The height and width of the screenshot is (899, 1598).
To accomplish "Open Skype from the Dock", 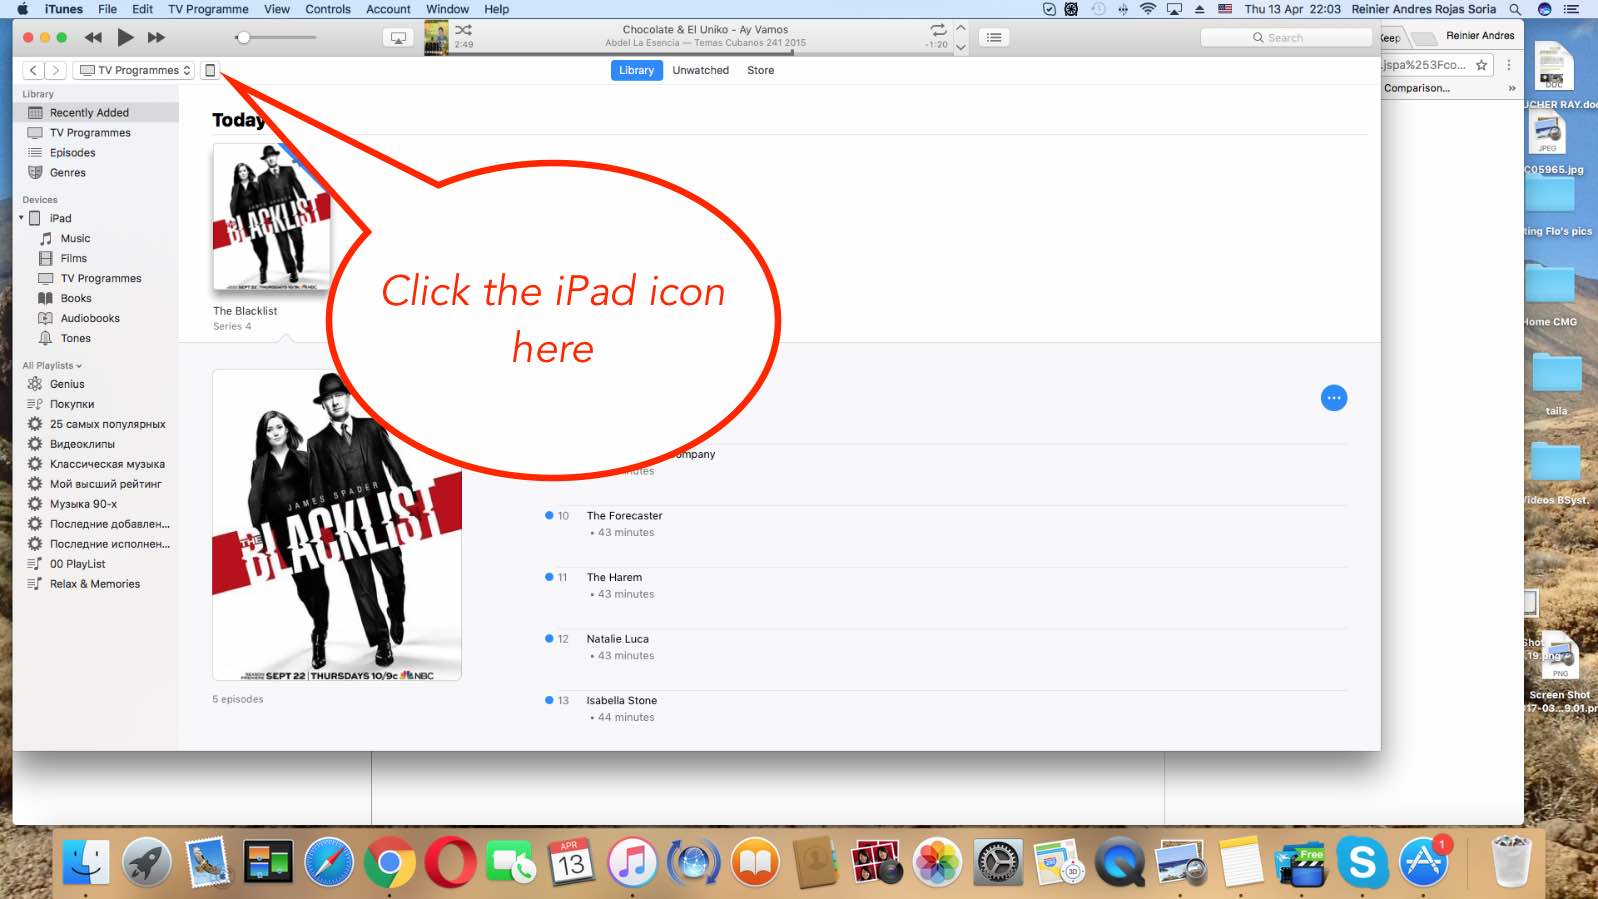I will click(x=1362, y=862).
